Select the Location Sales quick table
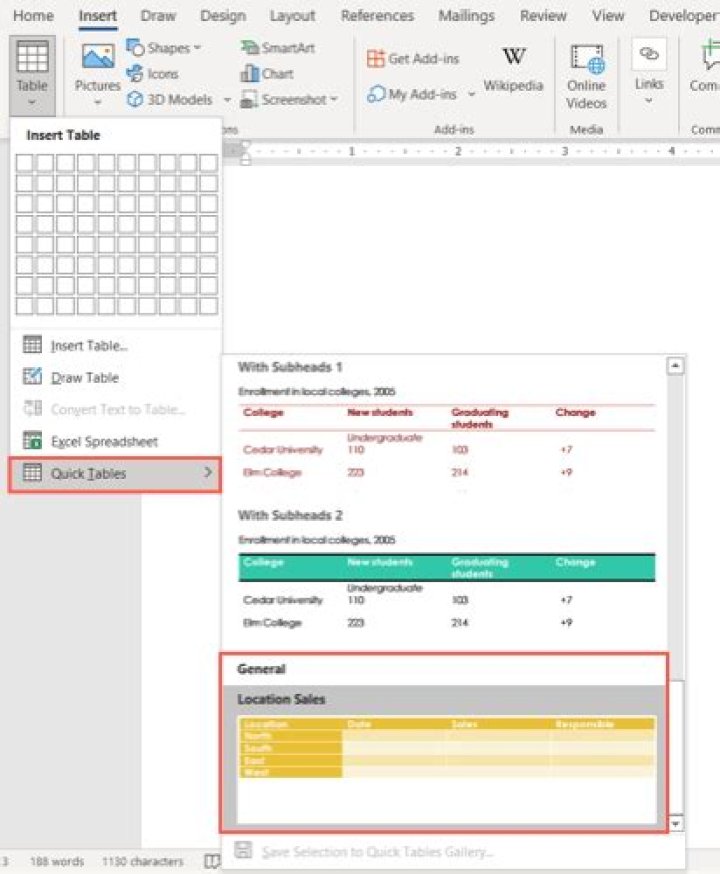This screenshot has height=874, width=720. [x=445, y=756]
